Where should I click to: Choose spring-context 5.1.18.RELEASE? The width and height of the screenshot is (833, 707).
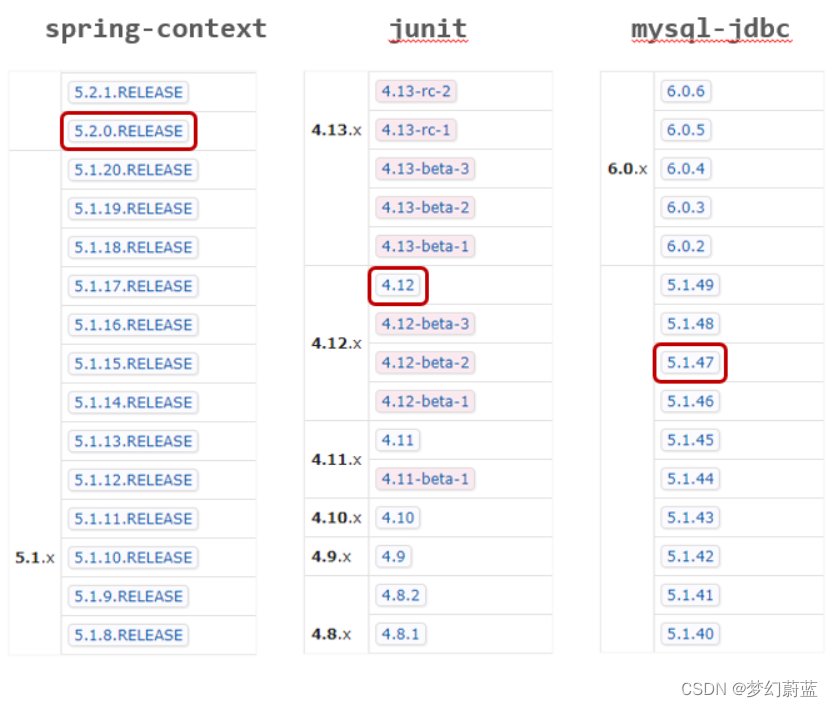[133, 247]
